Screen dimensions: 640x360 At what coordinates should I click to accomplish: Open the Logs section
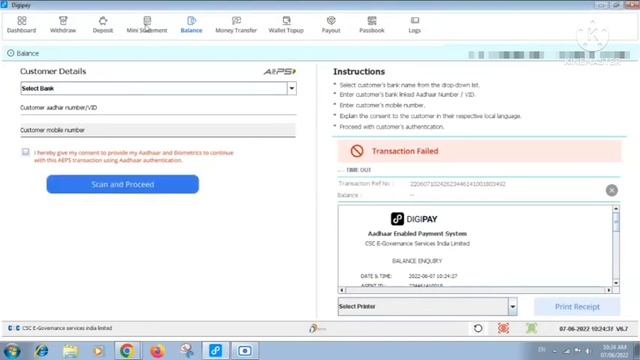tap(415, 24)
